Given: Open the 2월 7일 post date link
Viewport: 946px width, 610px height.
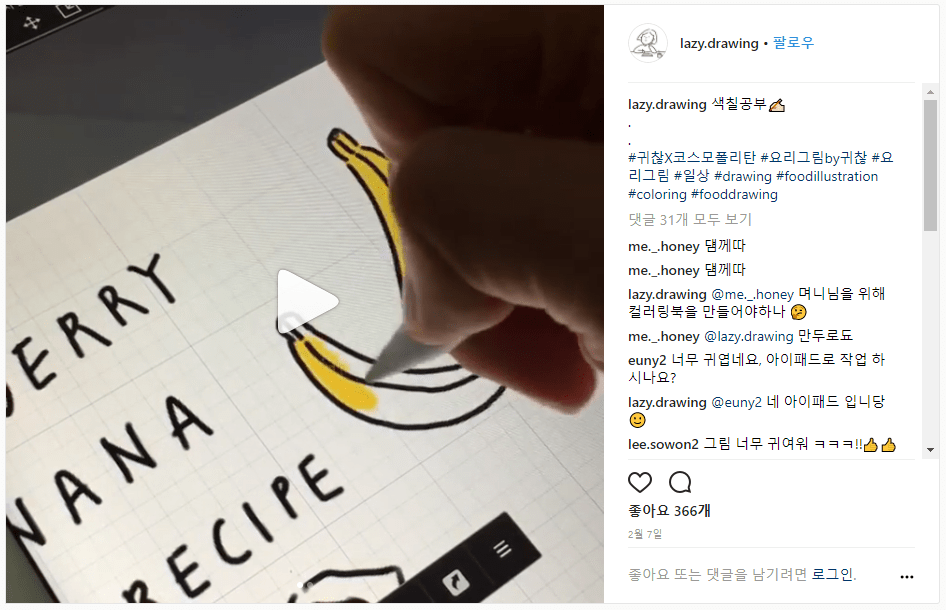Looking at the screenshot, I should [644, 534].
